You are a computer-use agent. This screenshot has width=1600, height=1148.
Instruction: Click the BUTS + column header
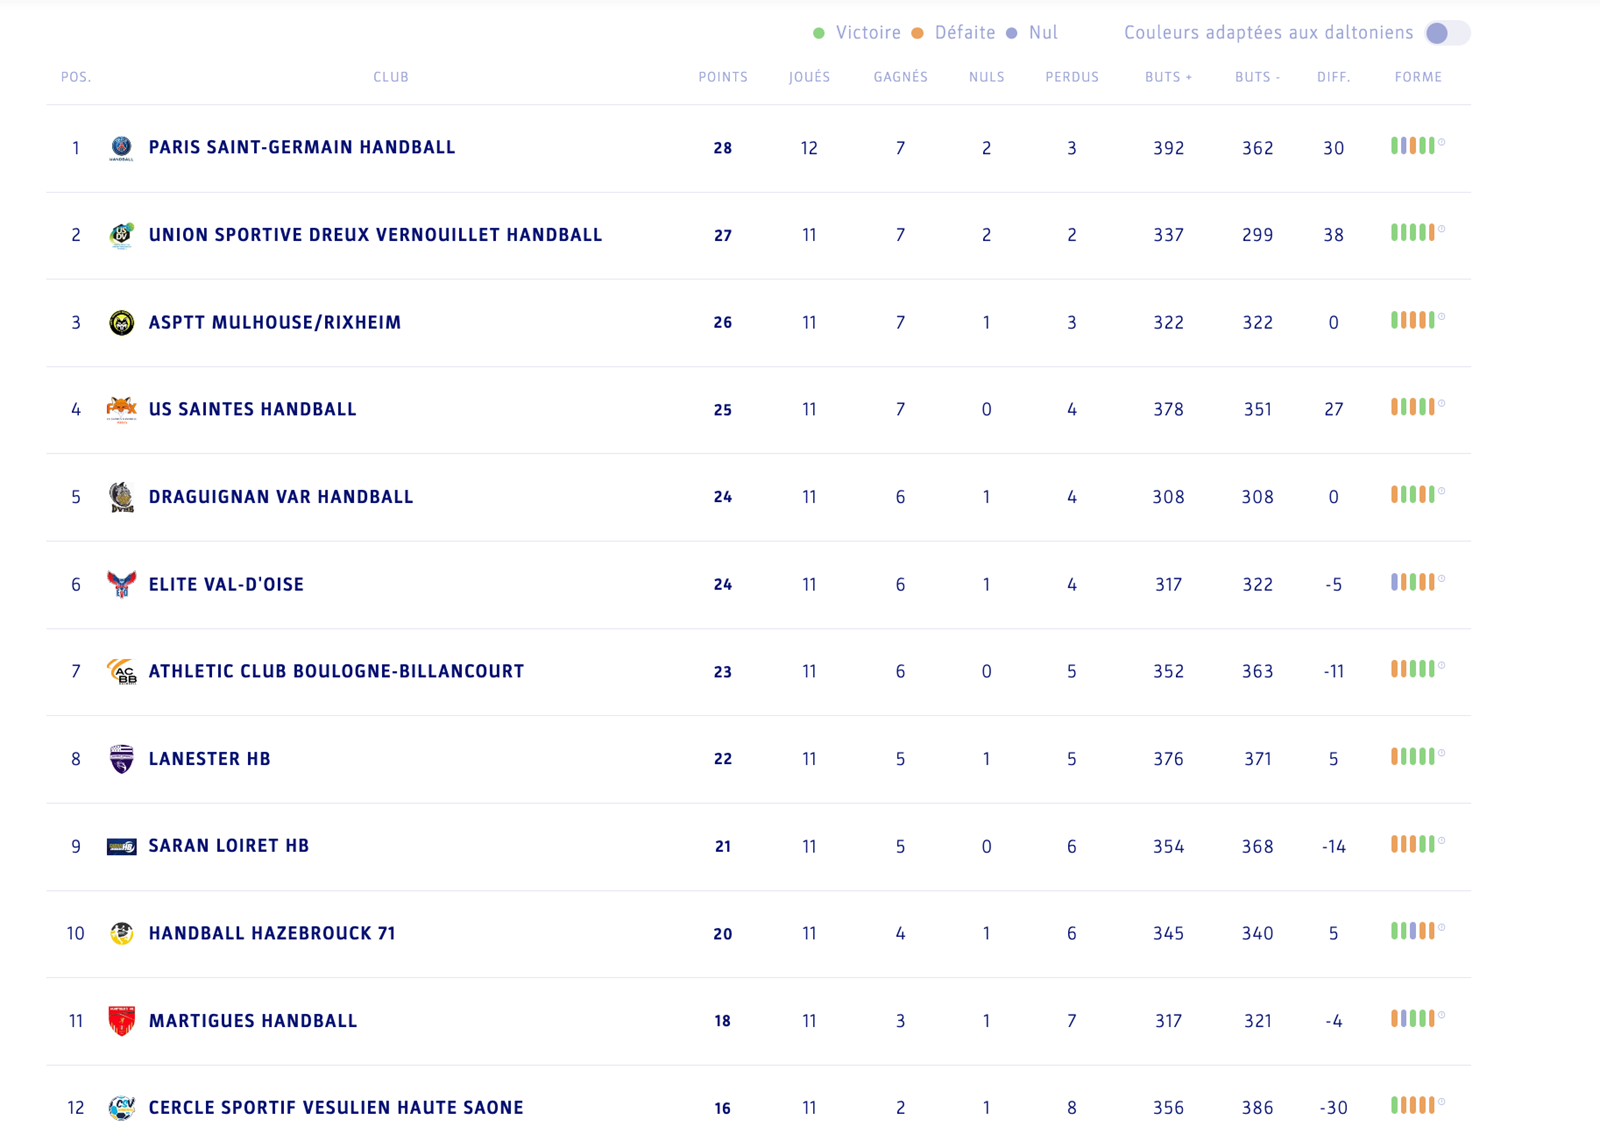(1168, 77)
